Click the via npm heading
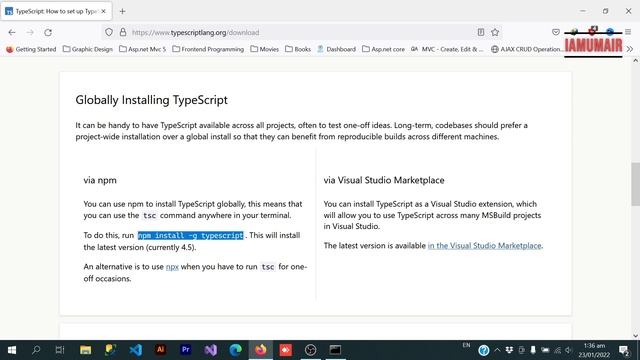This screenshot has height=360, width=640. pos(100,180)
